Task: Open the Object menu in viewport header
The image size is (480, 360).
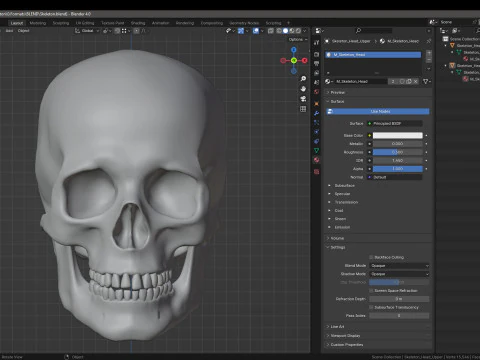Action: point(23,31)
